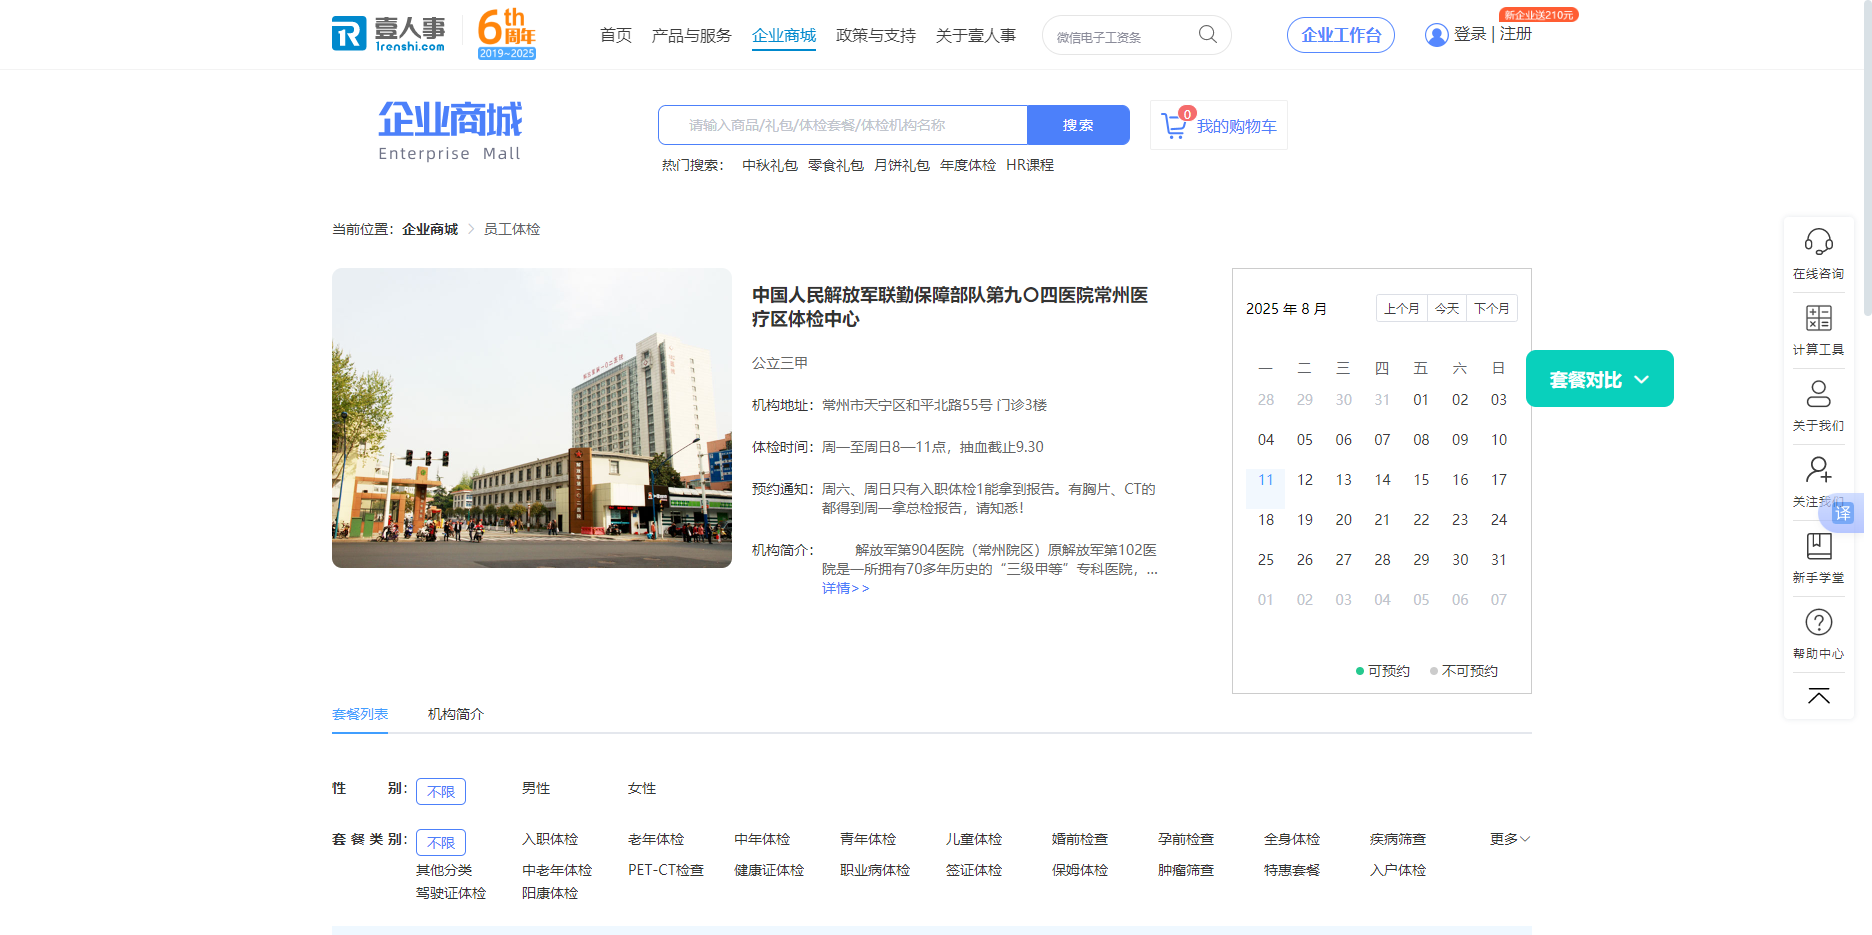This screenshot has width=1872, height=935.
Task: Open the shopping cart icon
Action: click(x=1174, y=126)
